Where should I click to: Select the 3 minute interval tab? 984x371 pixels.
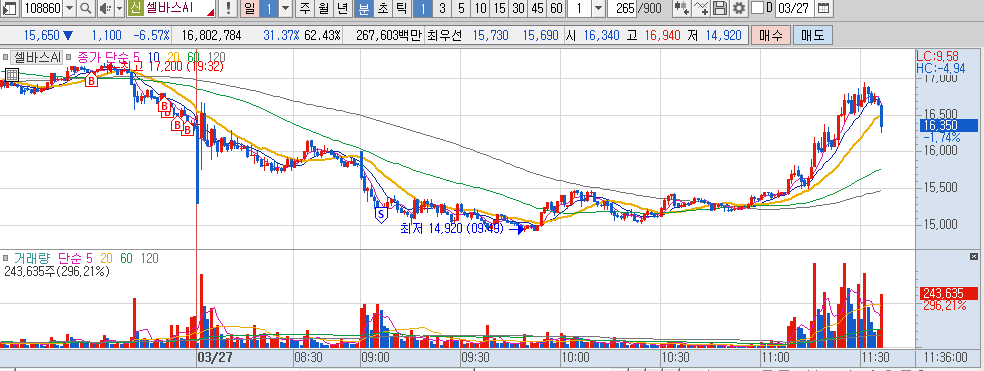point(442,9)
